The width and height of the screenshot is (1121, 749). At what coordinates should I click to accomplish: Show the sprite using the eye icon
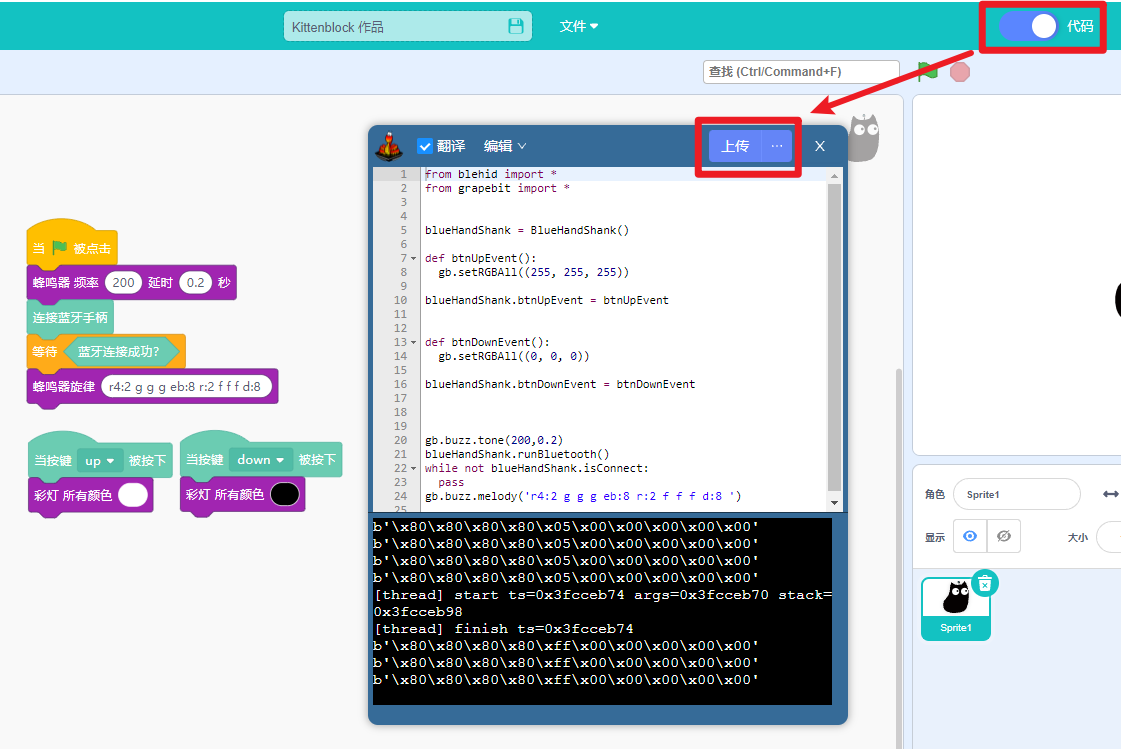point(970,536)
